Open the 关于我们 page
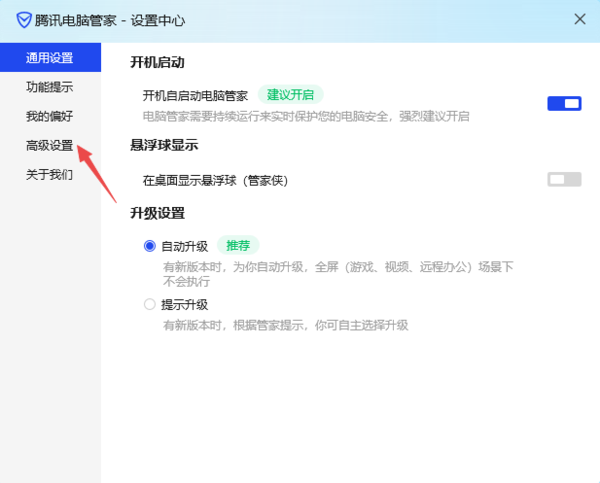Screen dimensions: 600x483 [49, 174]
